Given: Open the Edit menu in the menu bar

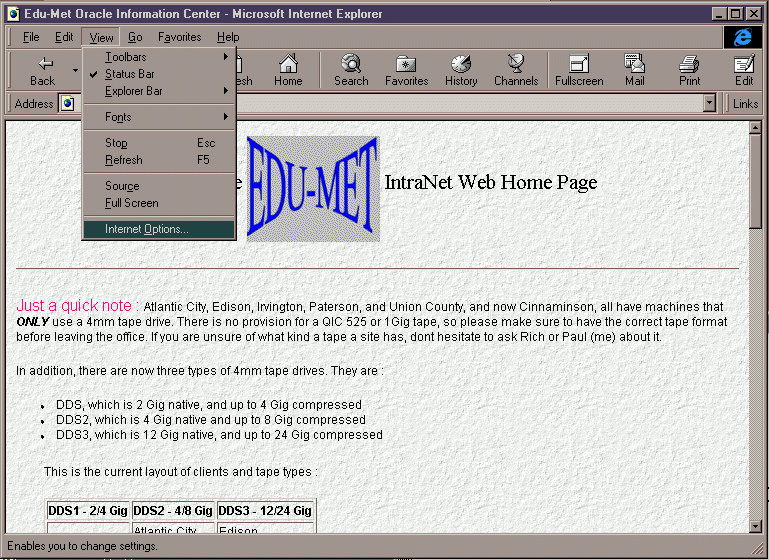Looking at the screenshot, I should tap(64, 37).
